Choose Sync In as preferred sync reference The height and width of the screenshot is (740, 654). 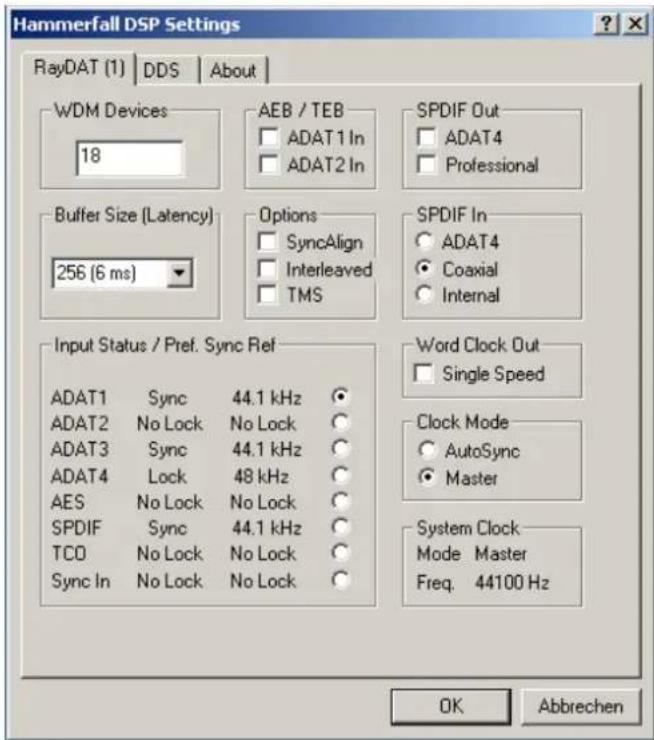coord(340,580)
